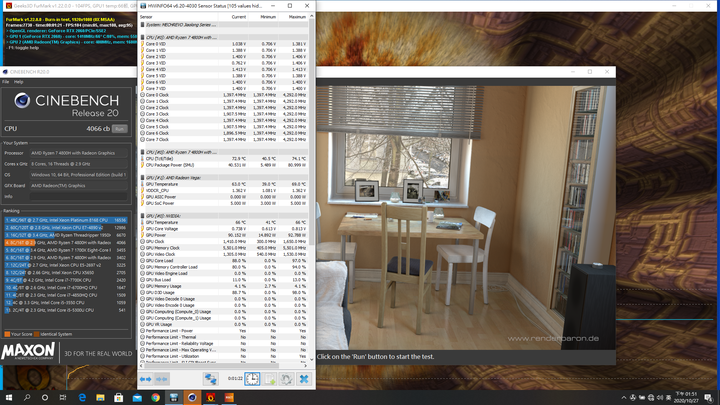Click HWiNFO Sensor column header
Image resolution: width=720 pixels, height=405 pixels.
(178, 17)
